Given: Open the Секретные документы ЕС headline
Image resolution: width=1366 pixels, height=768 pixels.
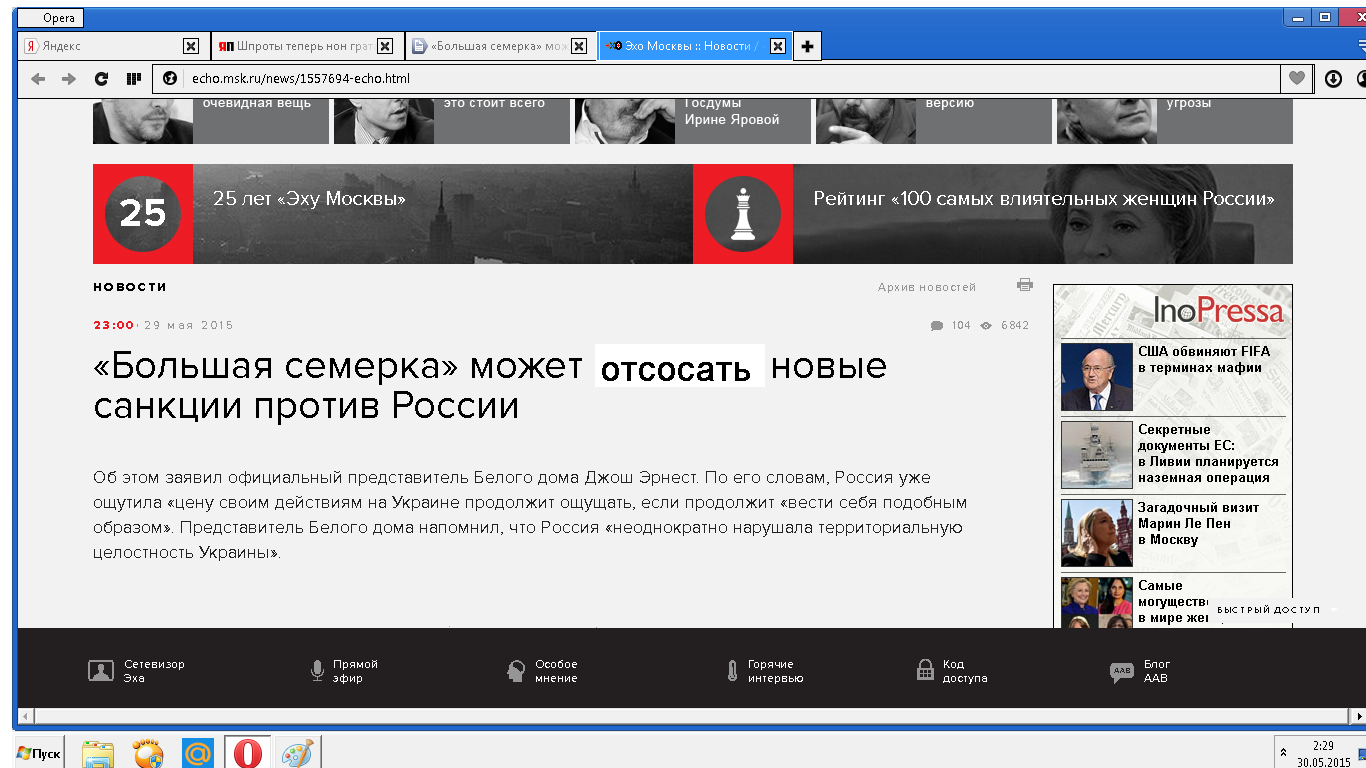Looking at the screenshot, I should coord(1209,454).
